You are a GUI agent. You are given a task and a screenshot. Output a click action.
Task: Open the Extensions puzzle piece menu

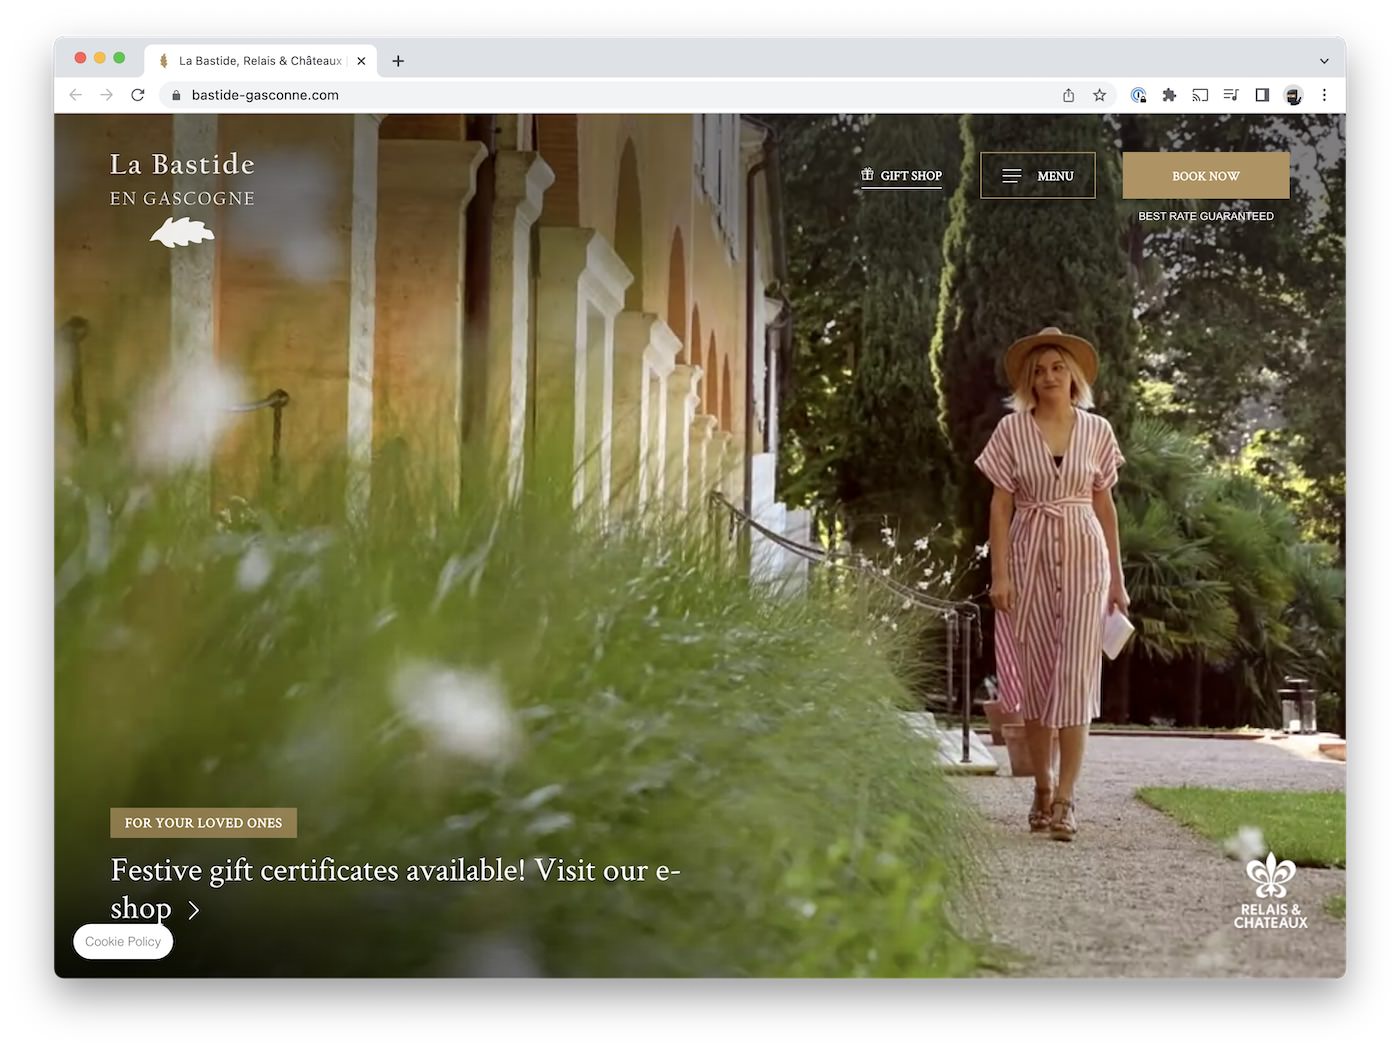click(1169, 95)
